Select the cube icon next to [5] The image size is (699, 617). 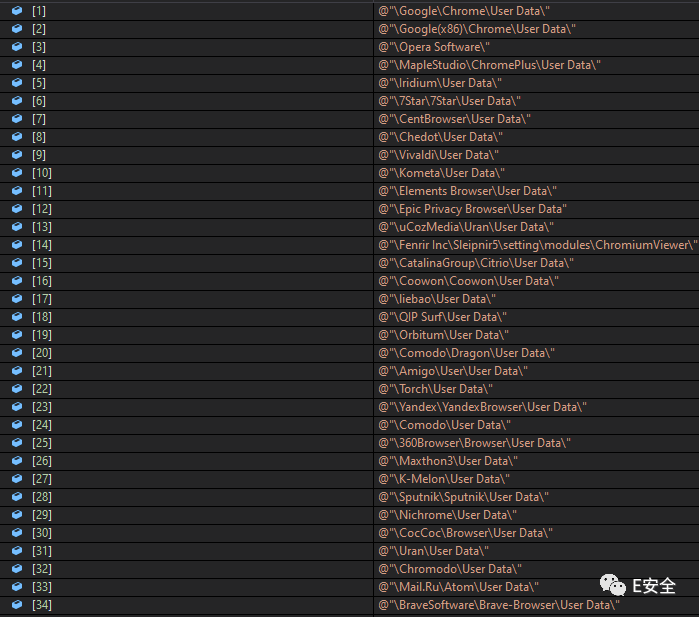(17, 82)
